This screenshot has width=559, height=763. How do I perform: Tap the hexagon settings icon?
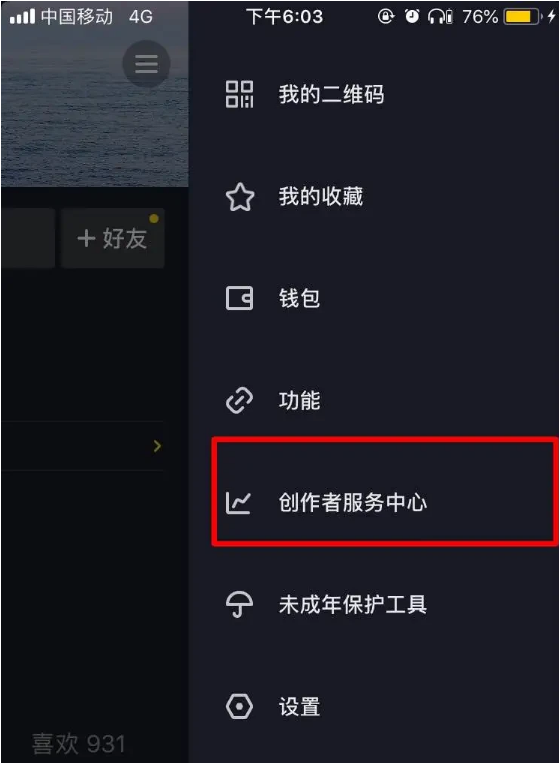[x=239, y=707]
